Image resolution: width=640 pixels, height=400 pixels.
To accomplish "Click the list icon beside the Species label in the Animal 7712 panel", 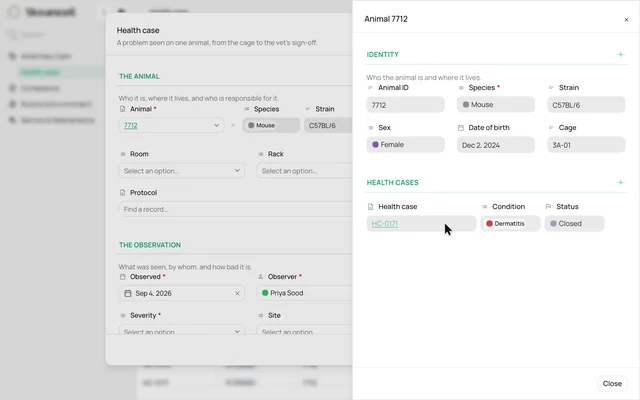I will pos(461,88).
